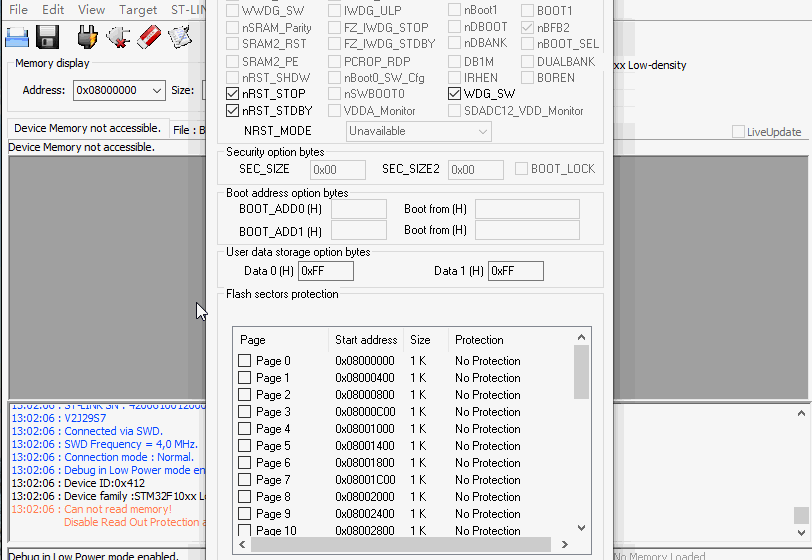This screenshot has width=812, height=560.
Task: Click the log line V2J29S7
Action: 59,419
